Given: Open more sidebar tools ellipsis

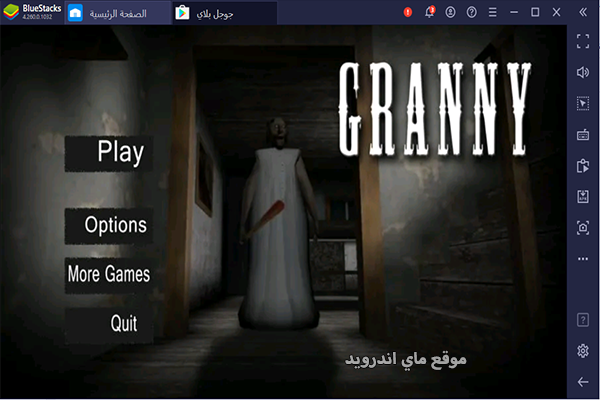Looking at the screenshot, I should (x=583, y=259).
